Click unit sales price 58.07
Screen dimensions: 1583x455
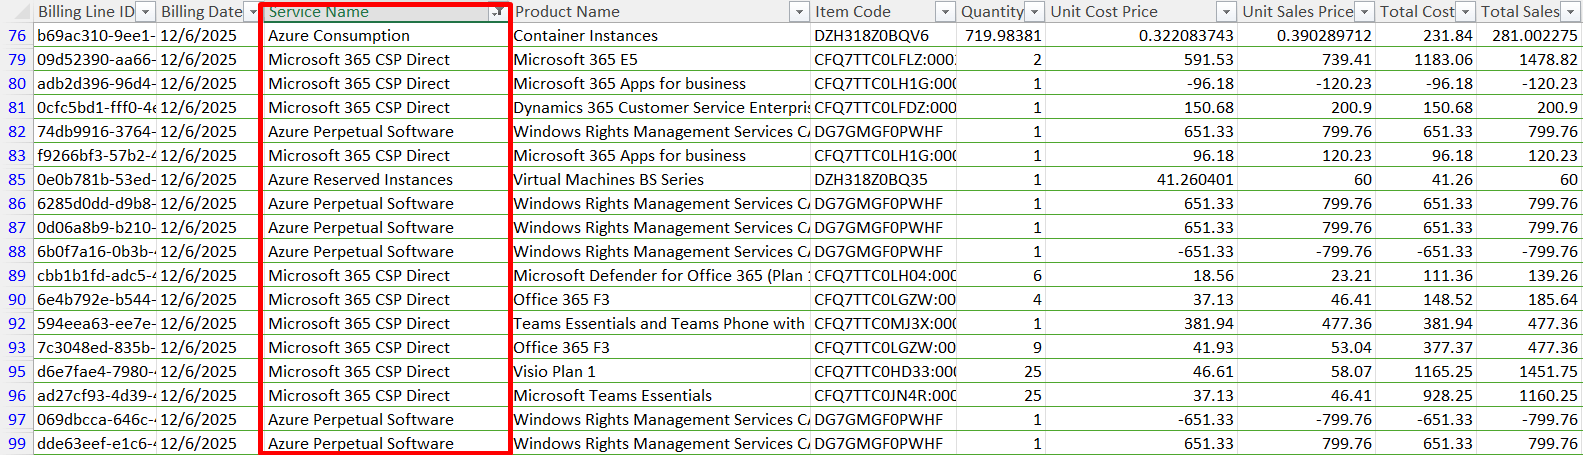[1306, 372]
